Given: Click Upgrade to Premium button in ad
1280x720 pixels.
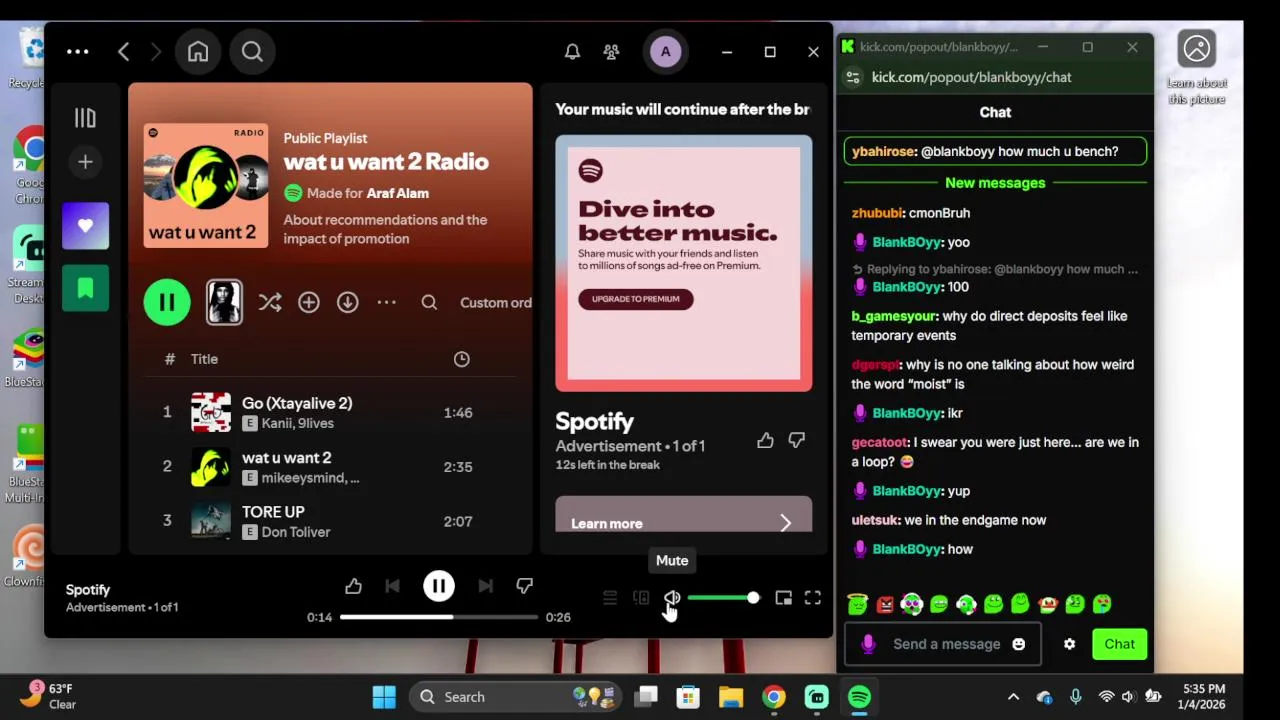Looking at the screenshot, I should (636, 299).
